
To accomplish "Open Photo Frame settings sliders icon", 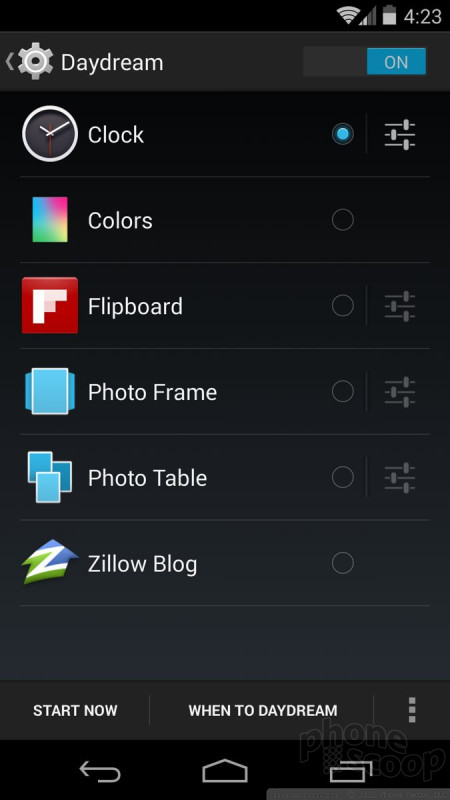I will click(x=399, y=392).
